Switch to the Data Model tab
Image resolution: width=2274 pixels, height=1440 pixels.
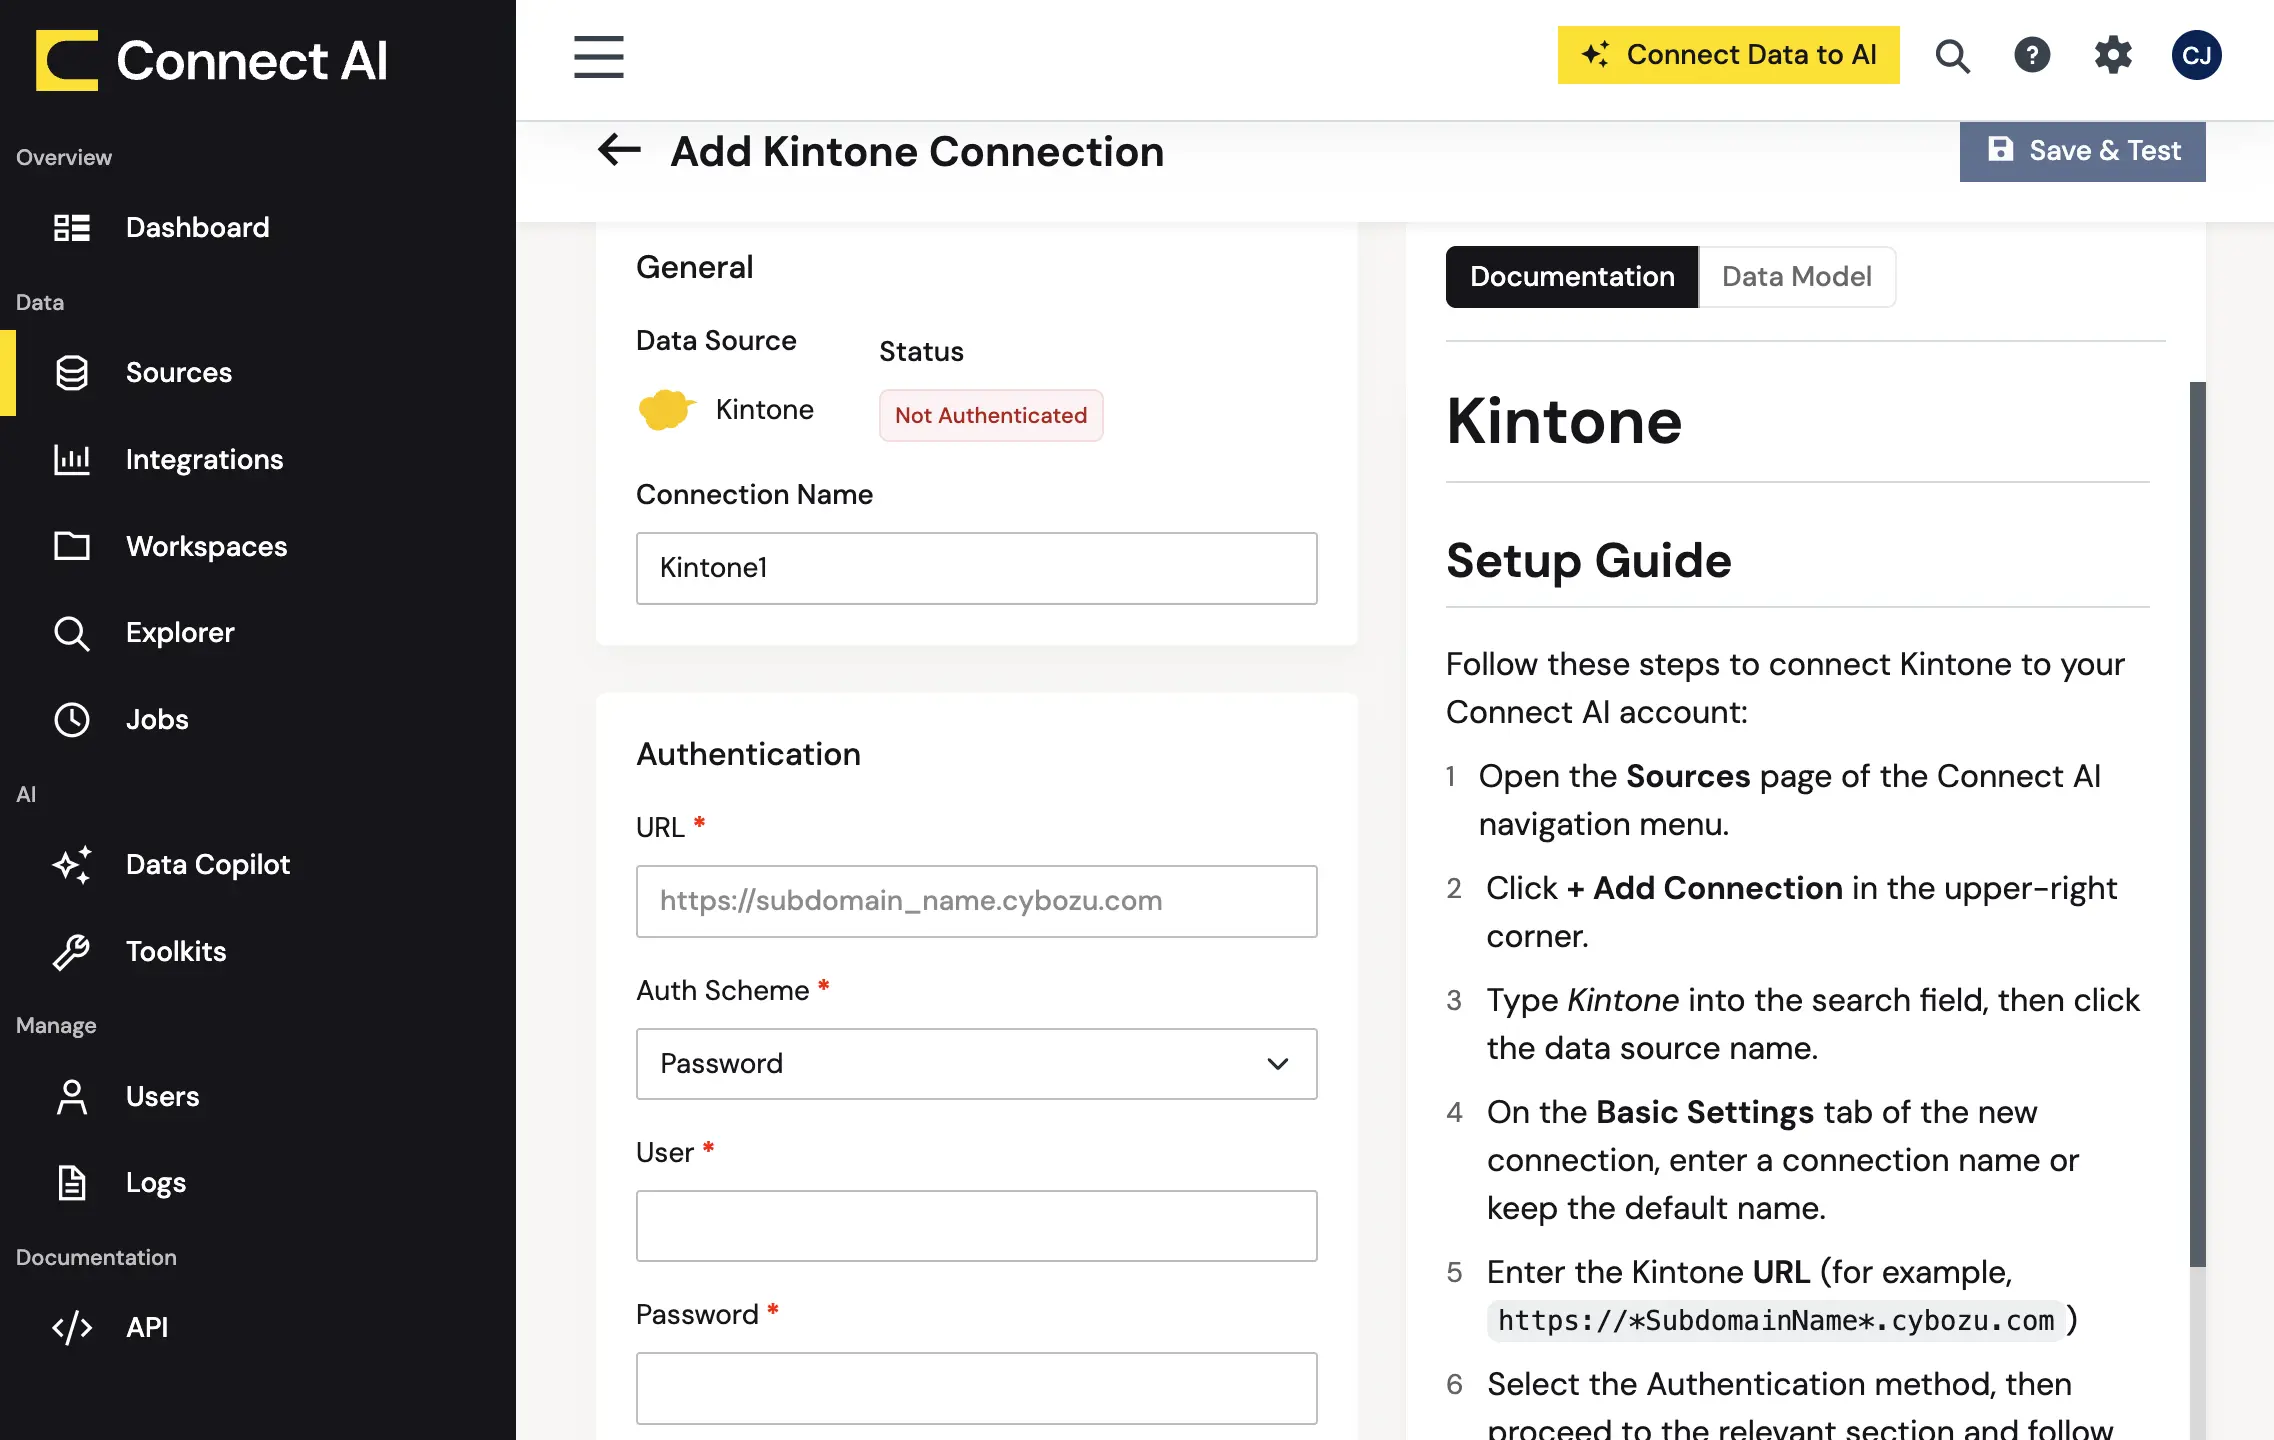(1796, 277)
